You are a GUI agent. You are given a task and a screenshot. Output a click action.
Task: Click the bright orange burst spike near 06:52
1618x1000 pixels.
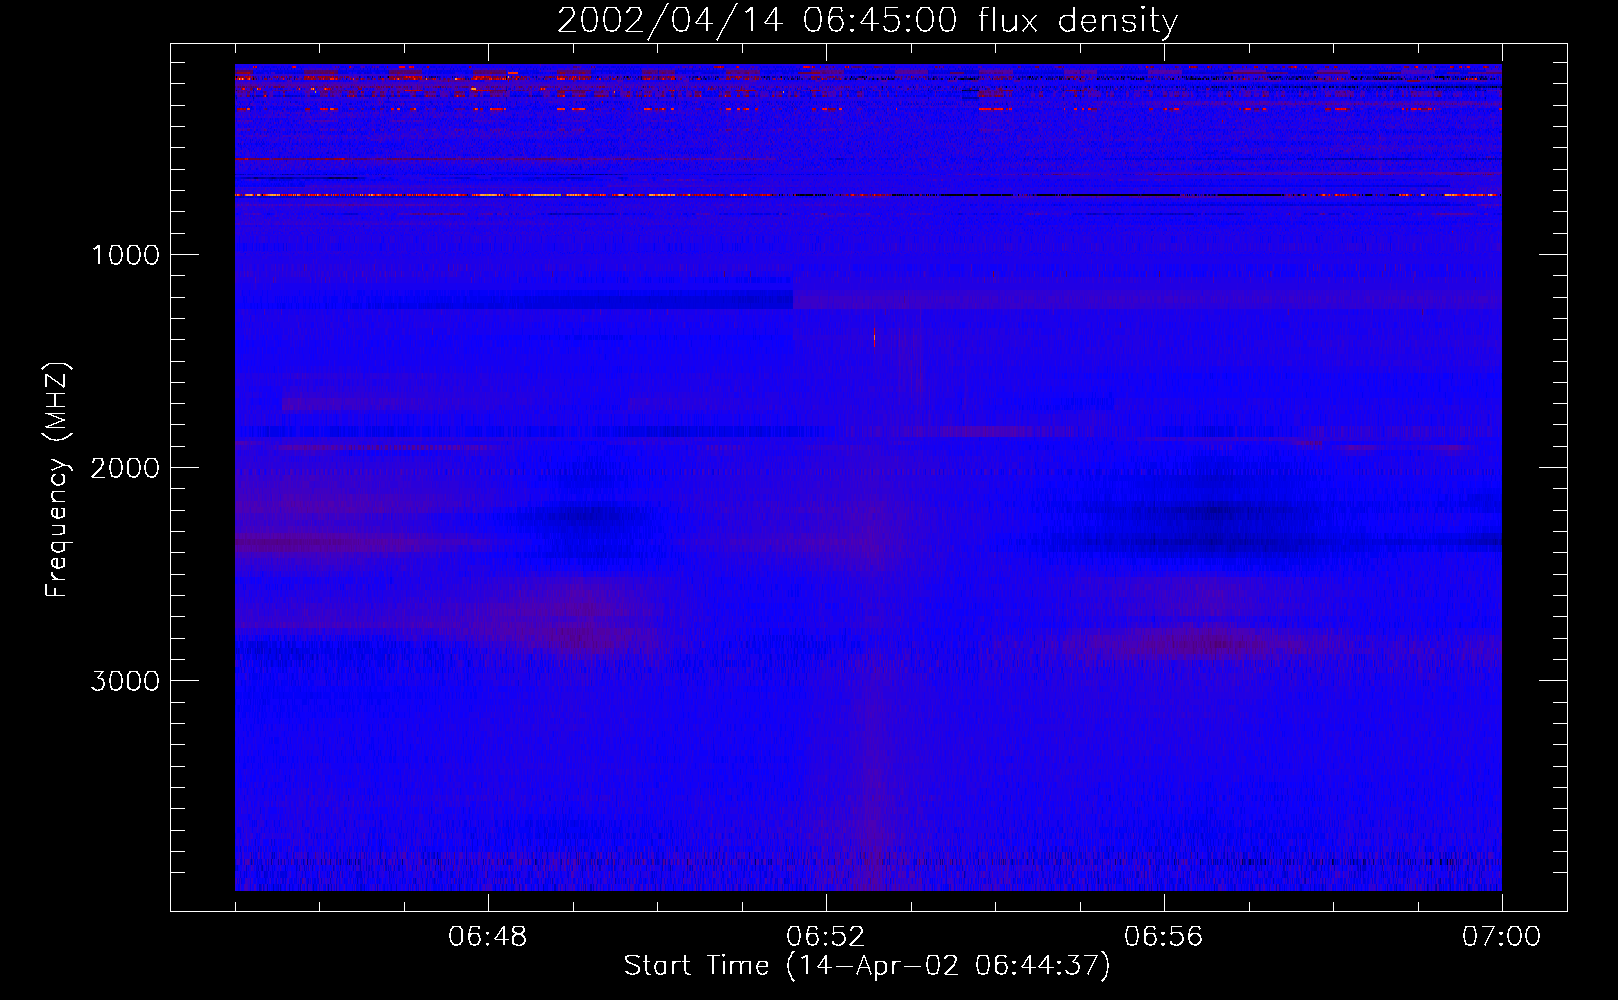875,337
